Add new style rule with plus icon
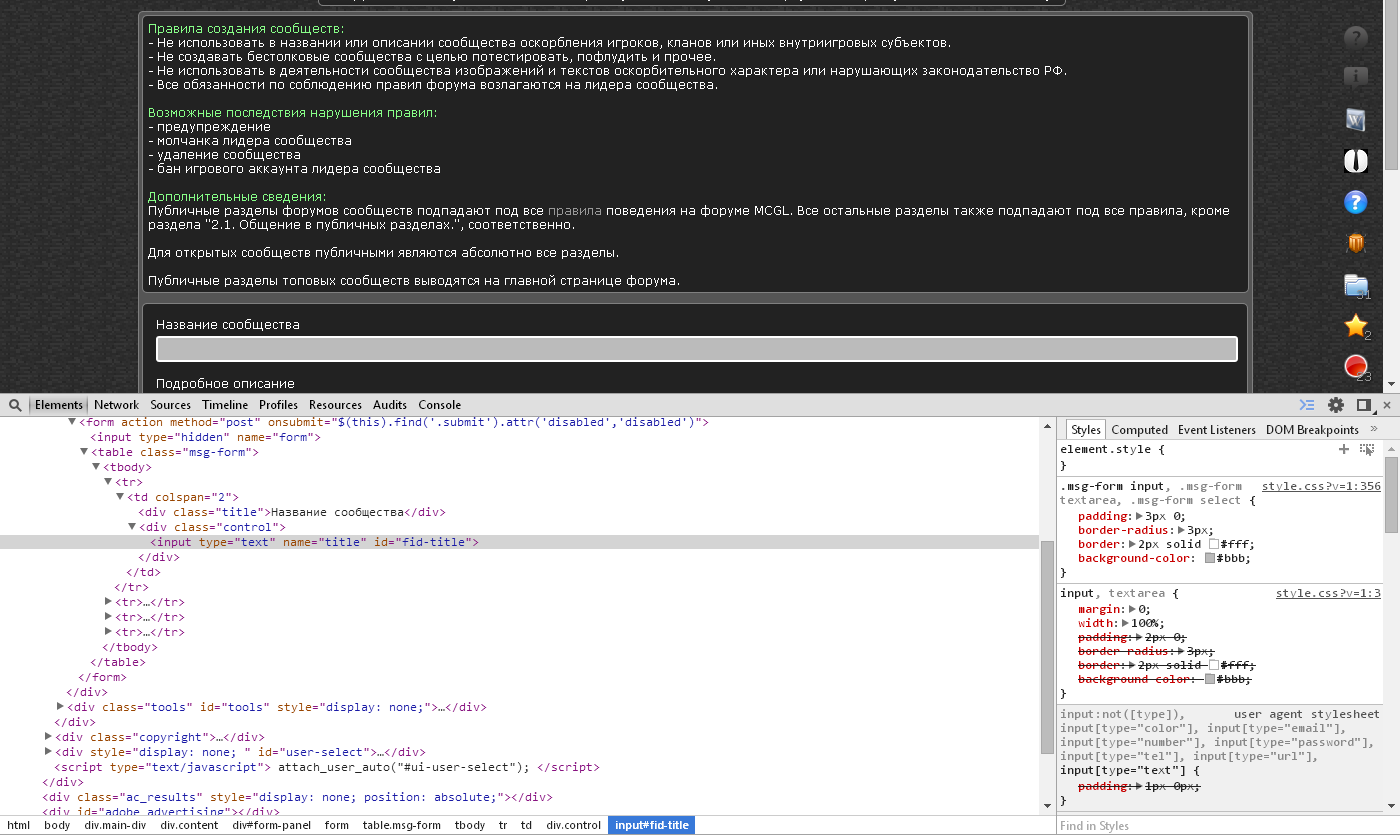1400x835 pixels. [1344, 450]
